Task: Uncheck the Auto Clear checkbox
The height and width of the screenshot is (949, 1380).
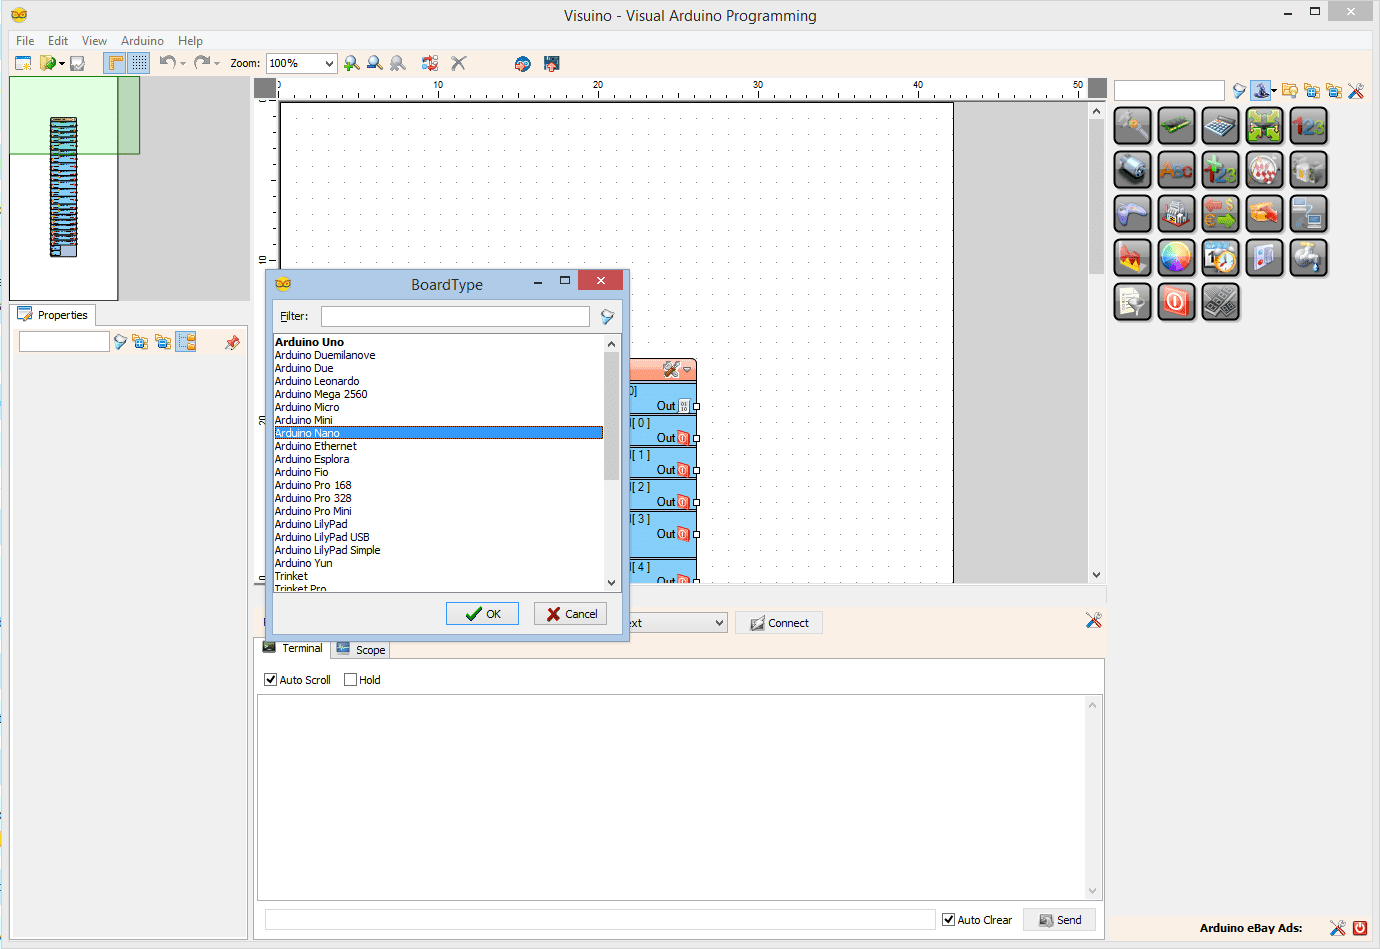Action: point(948,920)
